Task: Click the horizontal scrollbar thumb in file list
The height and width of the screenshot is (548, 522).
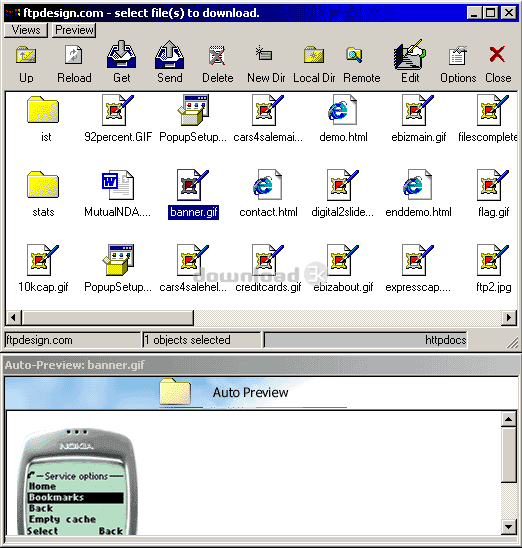Action: coord(108,318)
